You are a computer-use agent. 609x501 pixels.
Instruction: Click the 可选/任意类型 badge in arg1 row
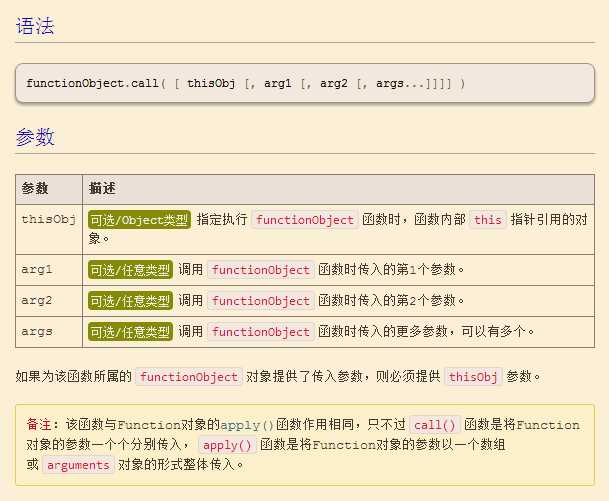(x=130, y=270)
